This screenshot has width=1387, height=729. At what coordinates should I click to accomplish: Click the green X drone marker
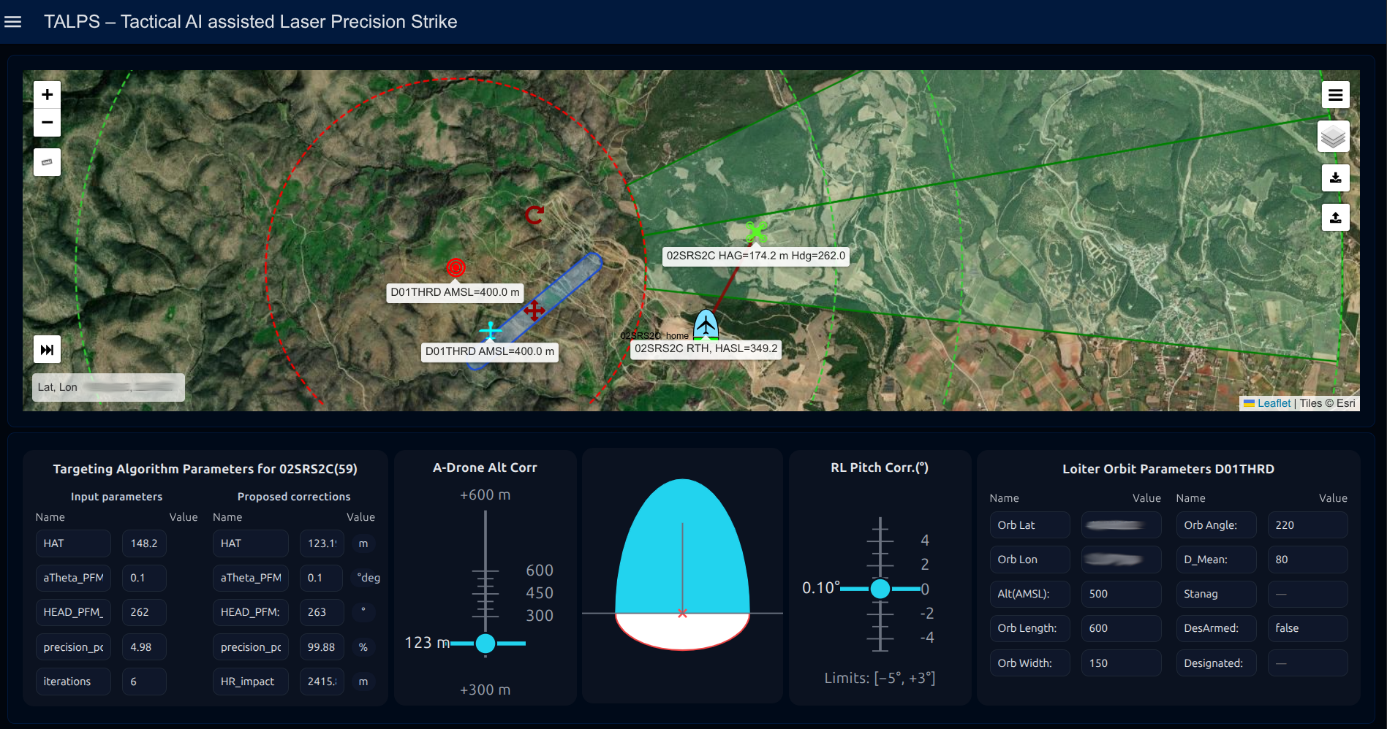coord(757,231)
